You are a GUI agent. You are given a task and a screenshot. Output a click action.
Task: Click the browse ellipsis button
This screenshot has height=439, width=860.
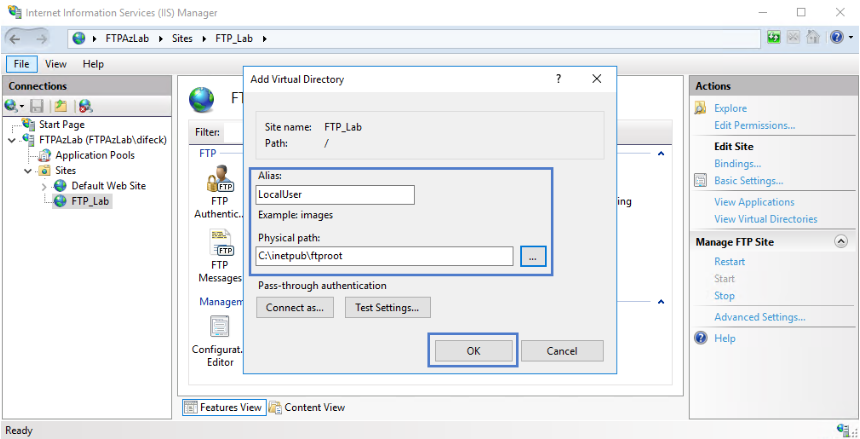click(x=533, y=256)
